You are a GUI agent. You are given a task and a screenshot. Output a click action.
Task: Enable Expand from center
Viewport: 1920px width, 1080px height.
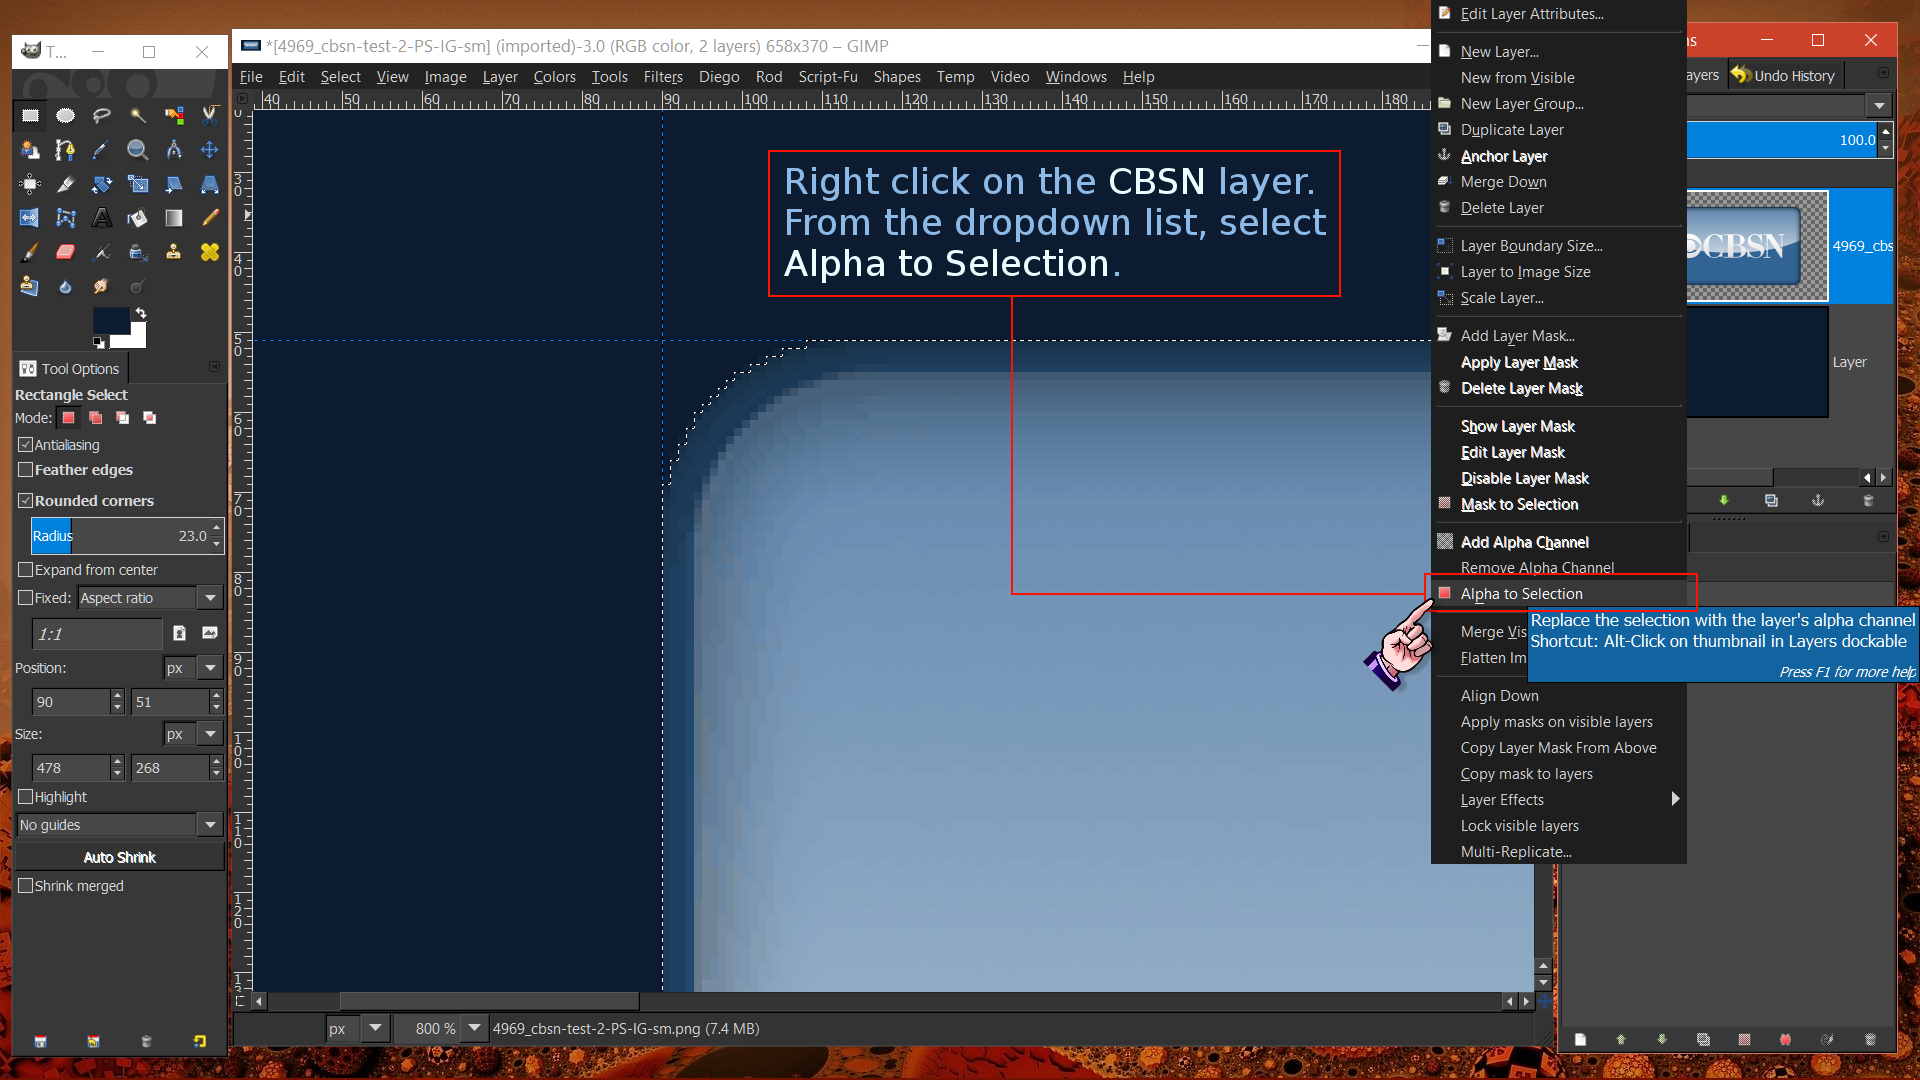coord(26,570)
